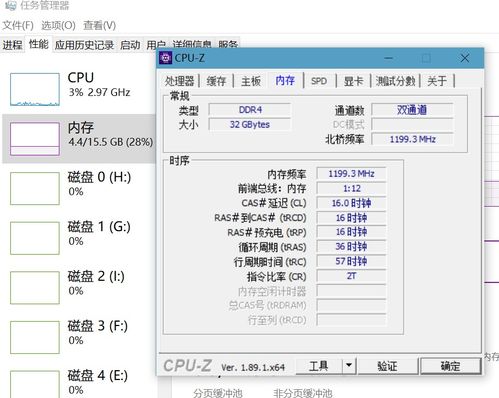Select the 内存 tab in CPU-Z

tap(285, 80)
